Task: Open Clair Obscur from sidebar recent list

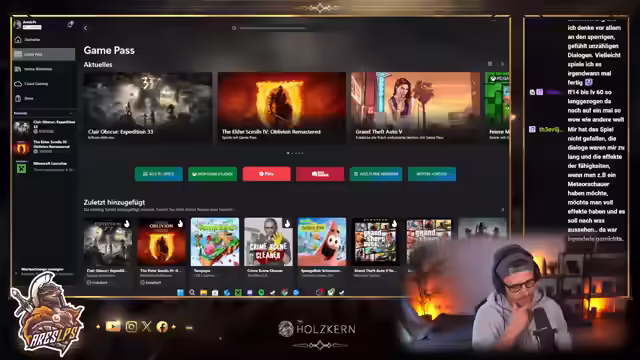Action: pos(44,127)
